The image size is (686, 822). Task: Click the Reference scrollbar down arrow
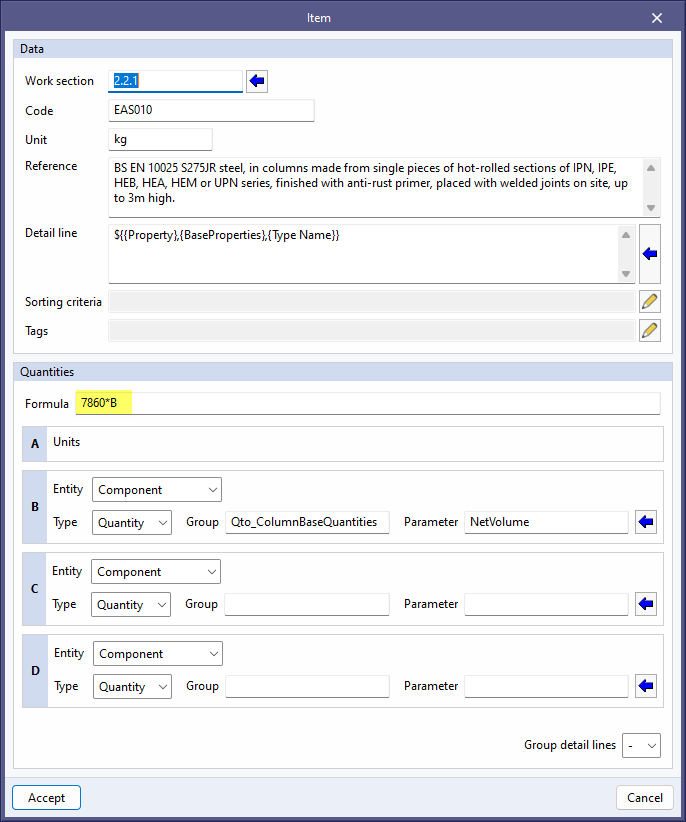[651, 208]
